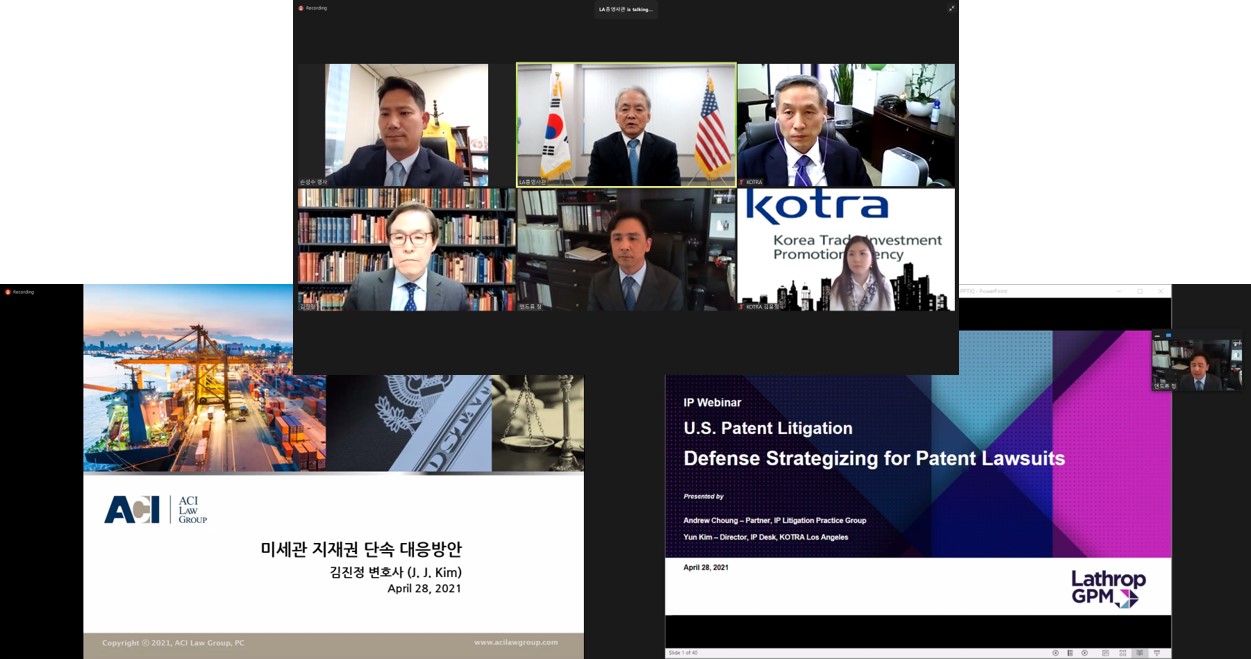Minimize the PowerPoint window

(1119, 291)
